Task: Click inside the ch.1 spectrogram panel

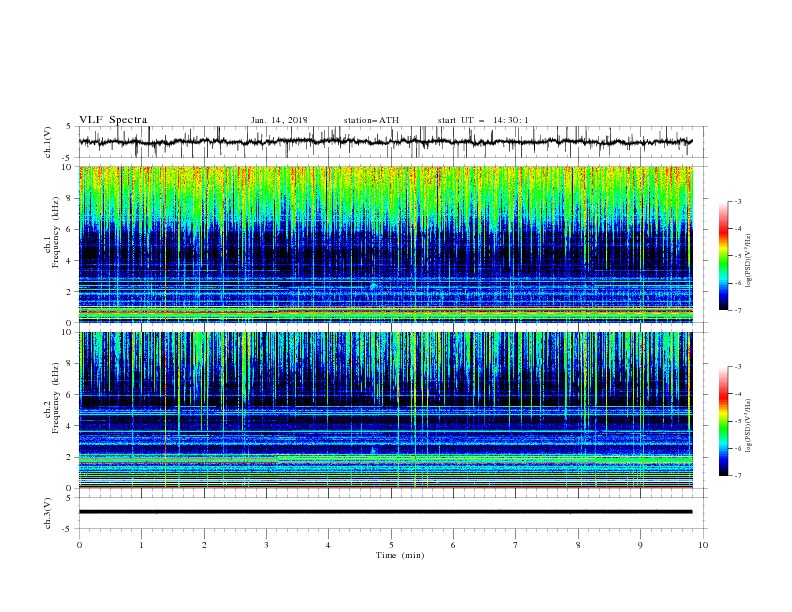Action: [386, 244]
